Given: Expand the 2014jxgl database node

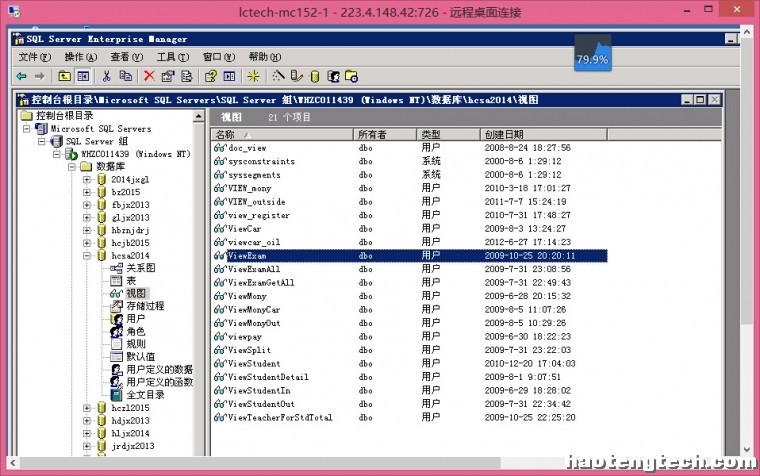Looking at the screenshot, I should coord(87,179).
